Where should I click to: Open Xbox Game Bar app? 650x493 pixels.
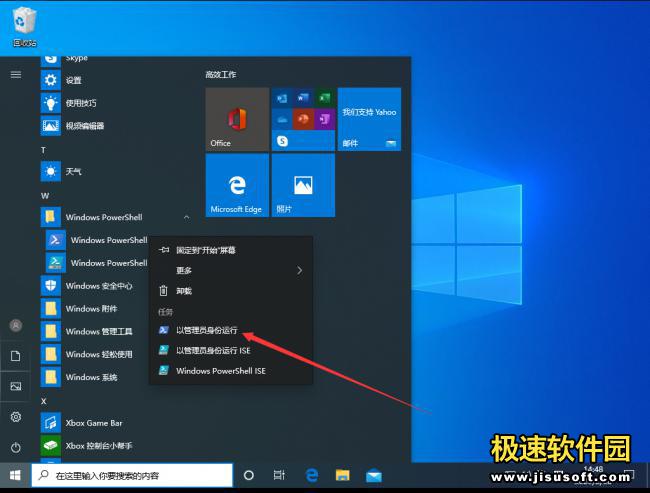[114, 423]
